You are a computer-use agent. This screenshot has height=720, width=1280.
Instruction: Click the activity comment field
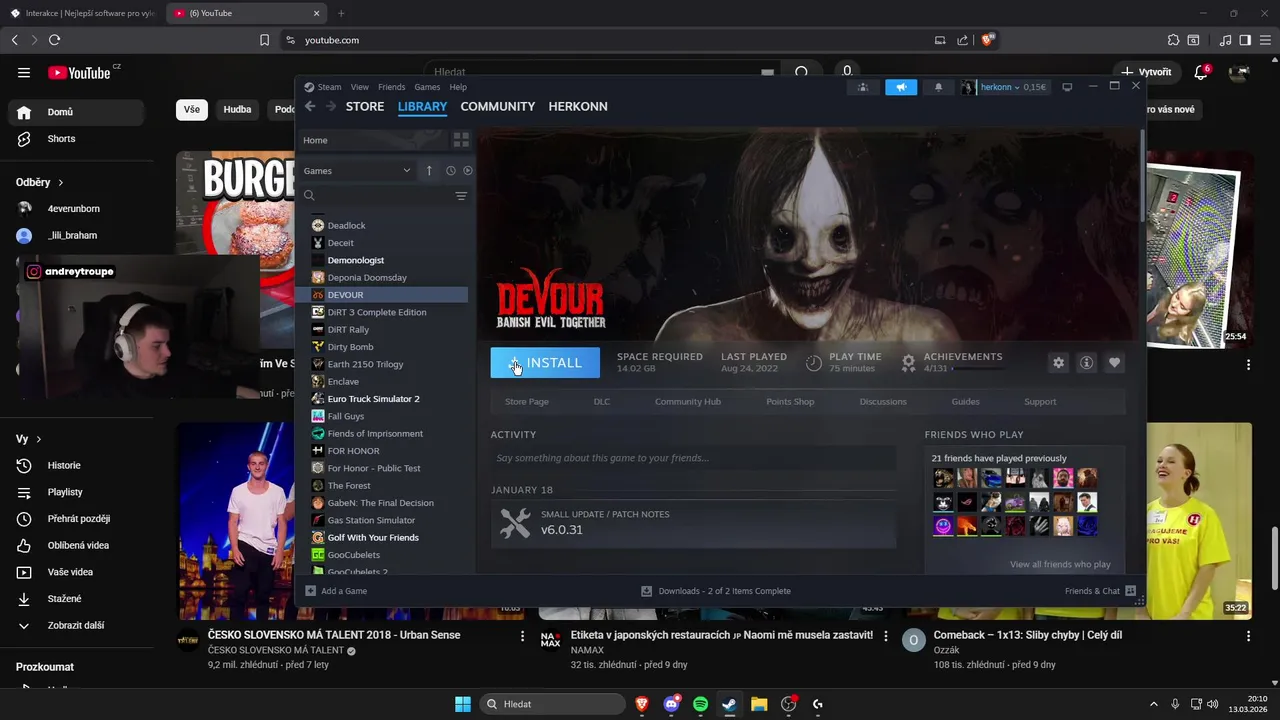(693, 458)
